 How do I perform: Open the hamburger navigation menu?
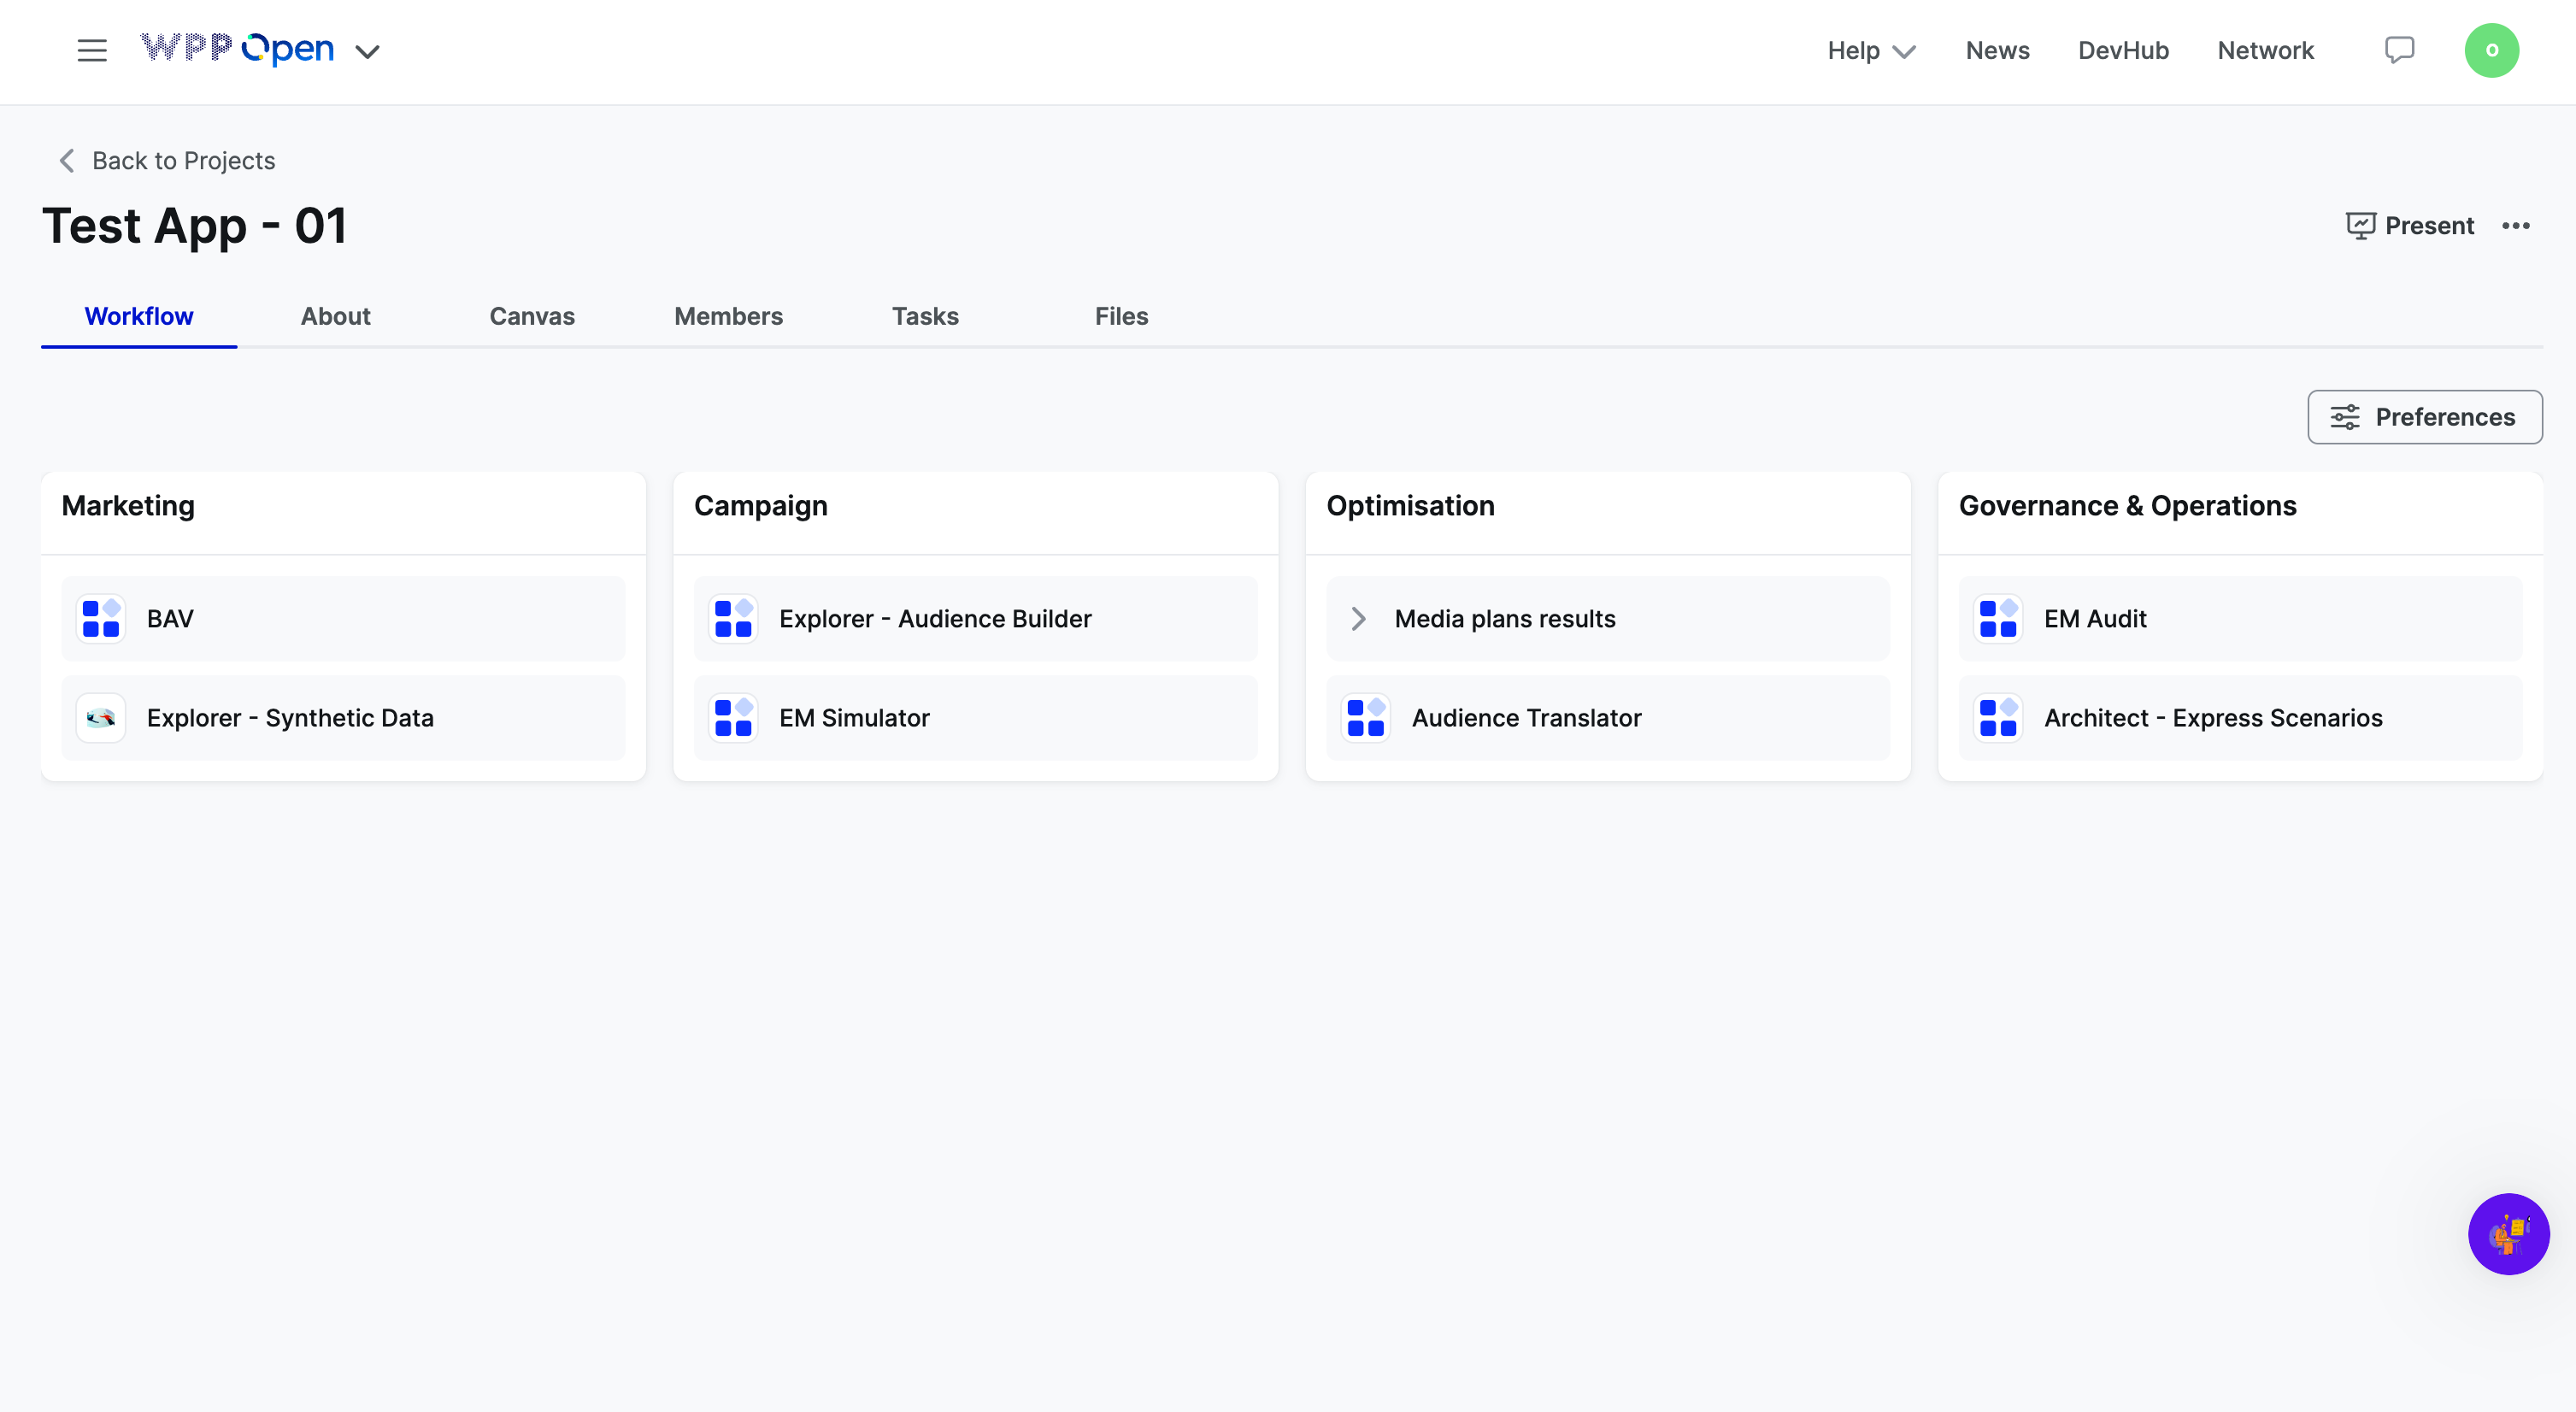click(92, 50)
